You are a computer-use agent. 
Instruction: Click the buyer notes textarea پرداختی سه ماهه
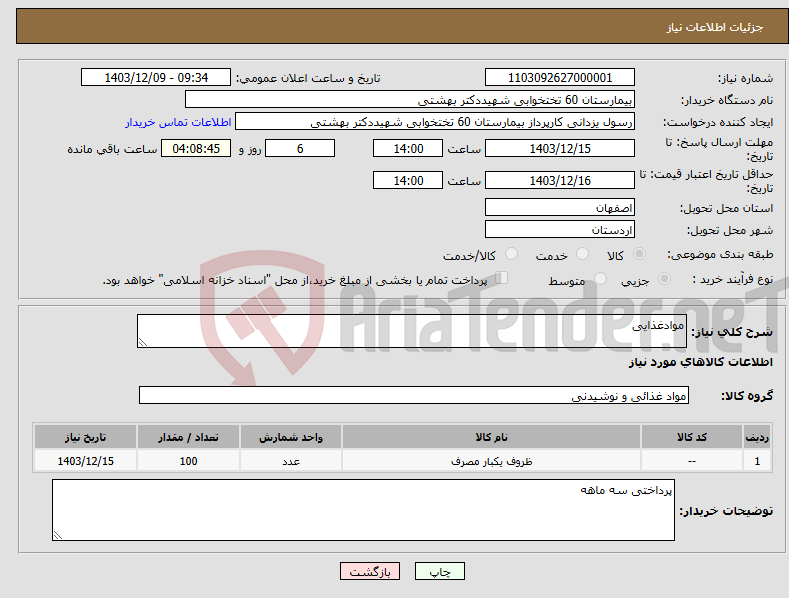363,510
